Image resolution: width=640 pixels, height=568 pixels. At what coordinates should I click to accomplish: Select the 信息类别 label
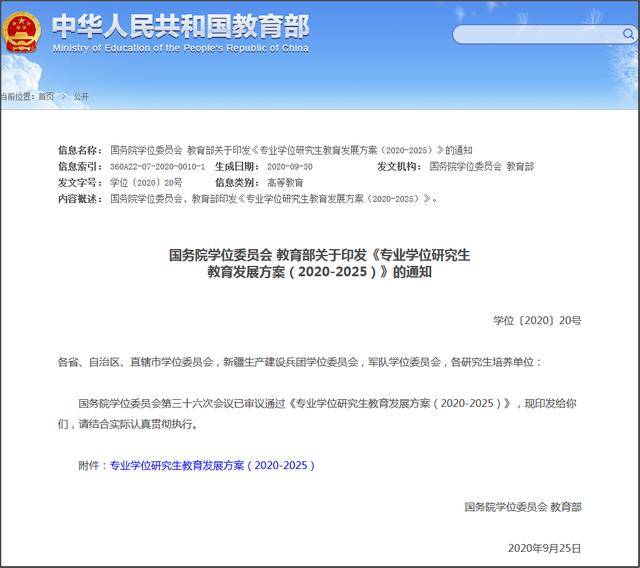click(x=237, y=182)
